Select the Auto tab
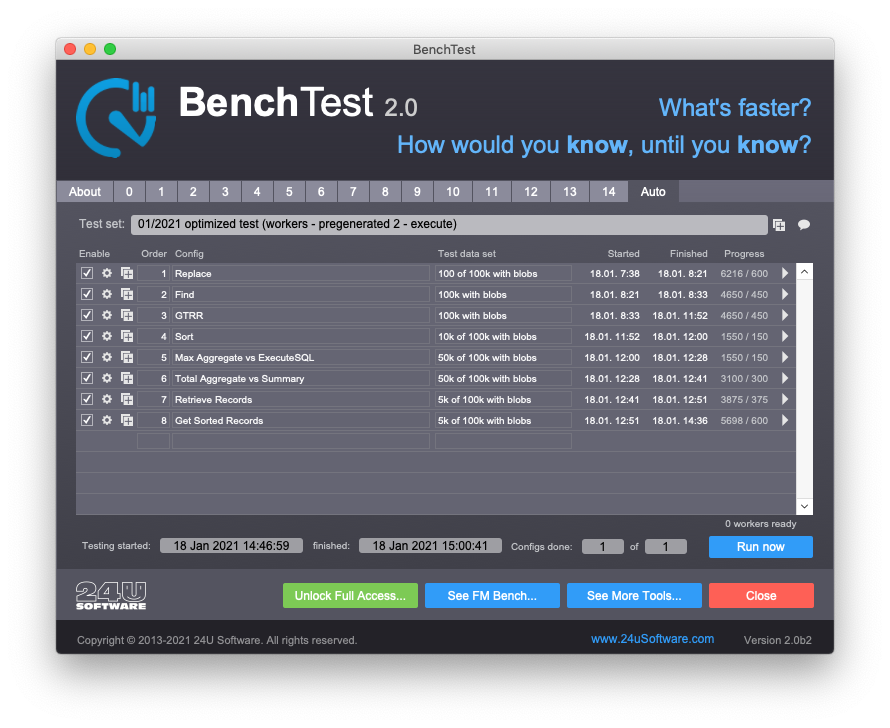The height and width of the screenshot is (728, 890). click(x=653, y=192)
